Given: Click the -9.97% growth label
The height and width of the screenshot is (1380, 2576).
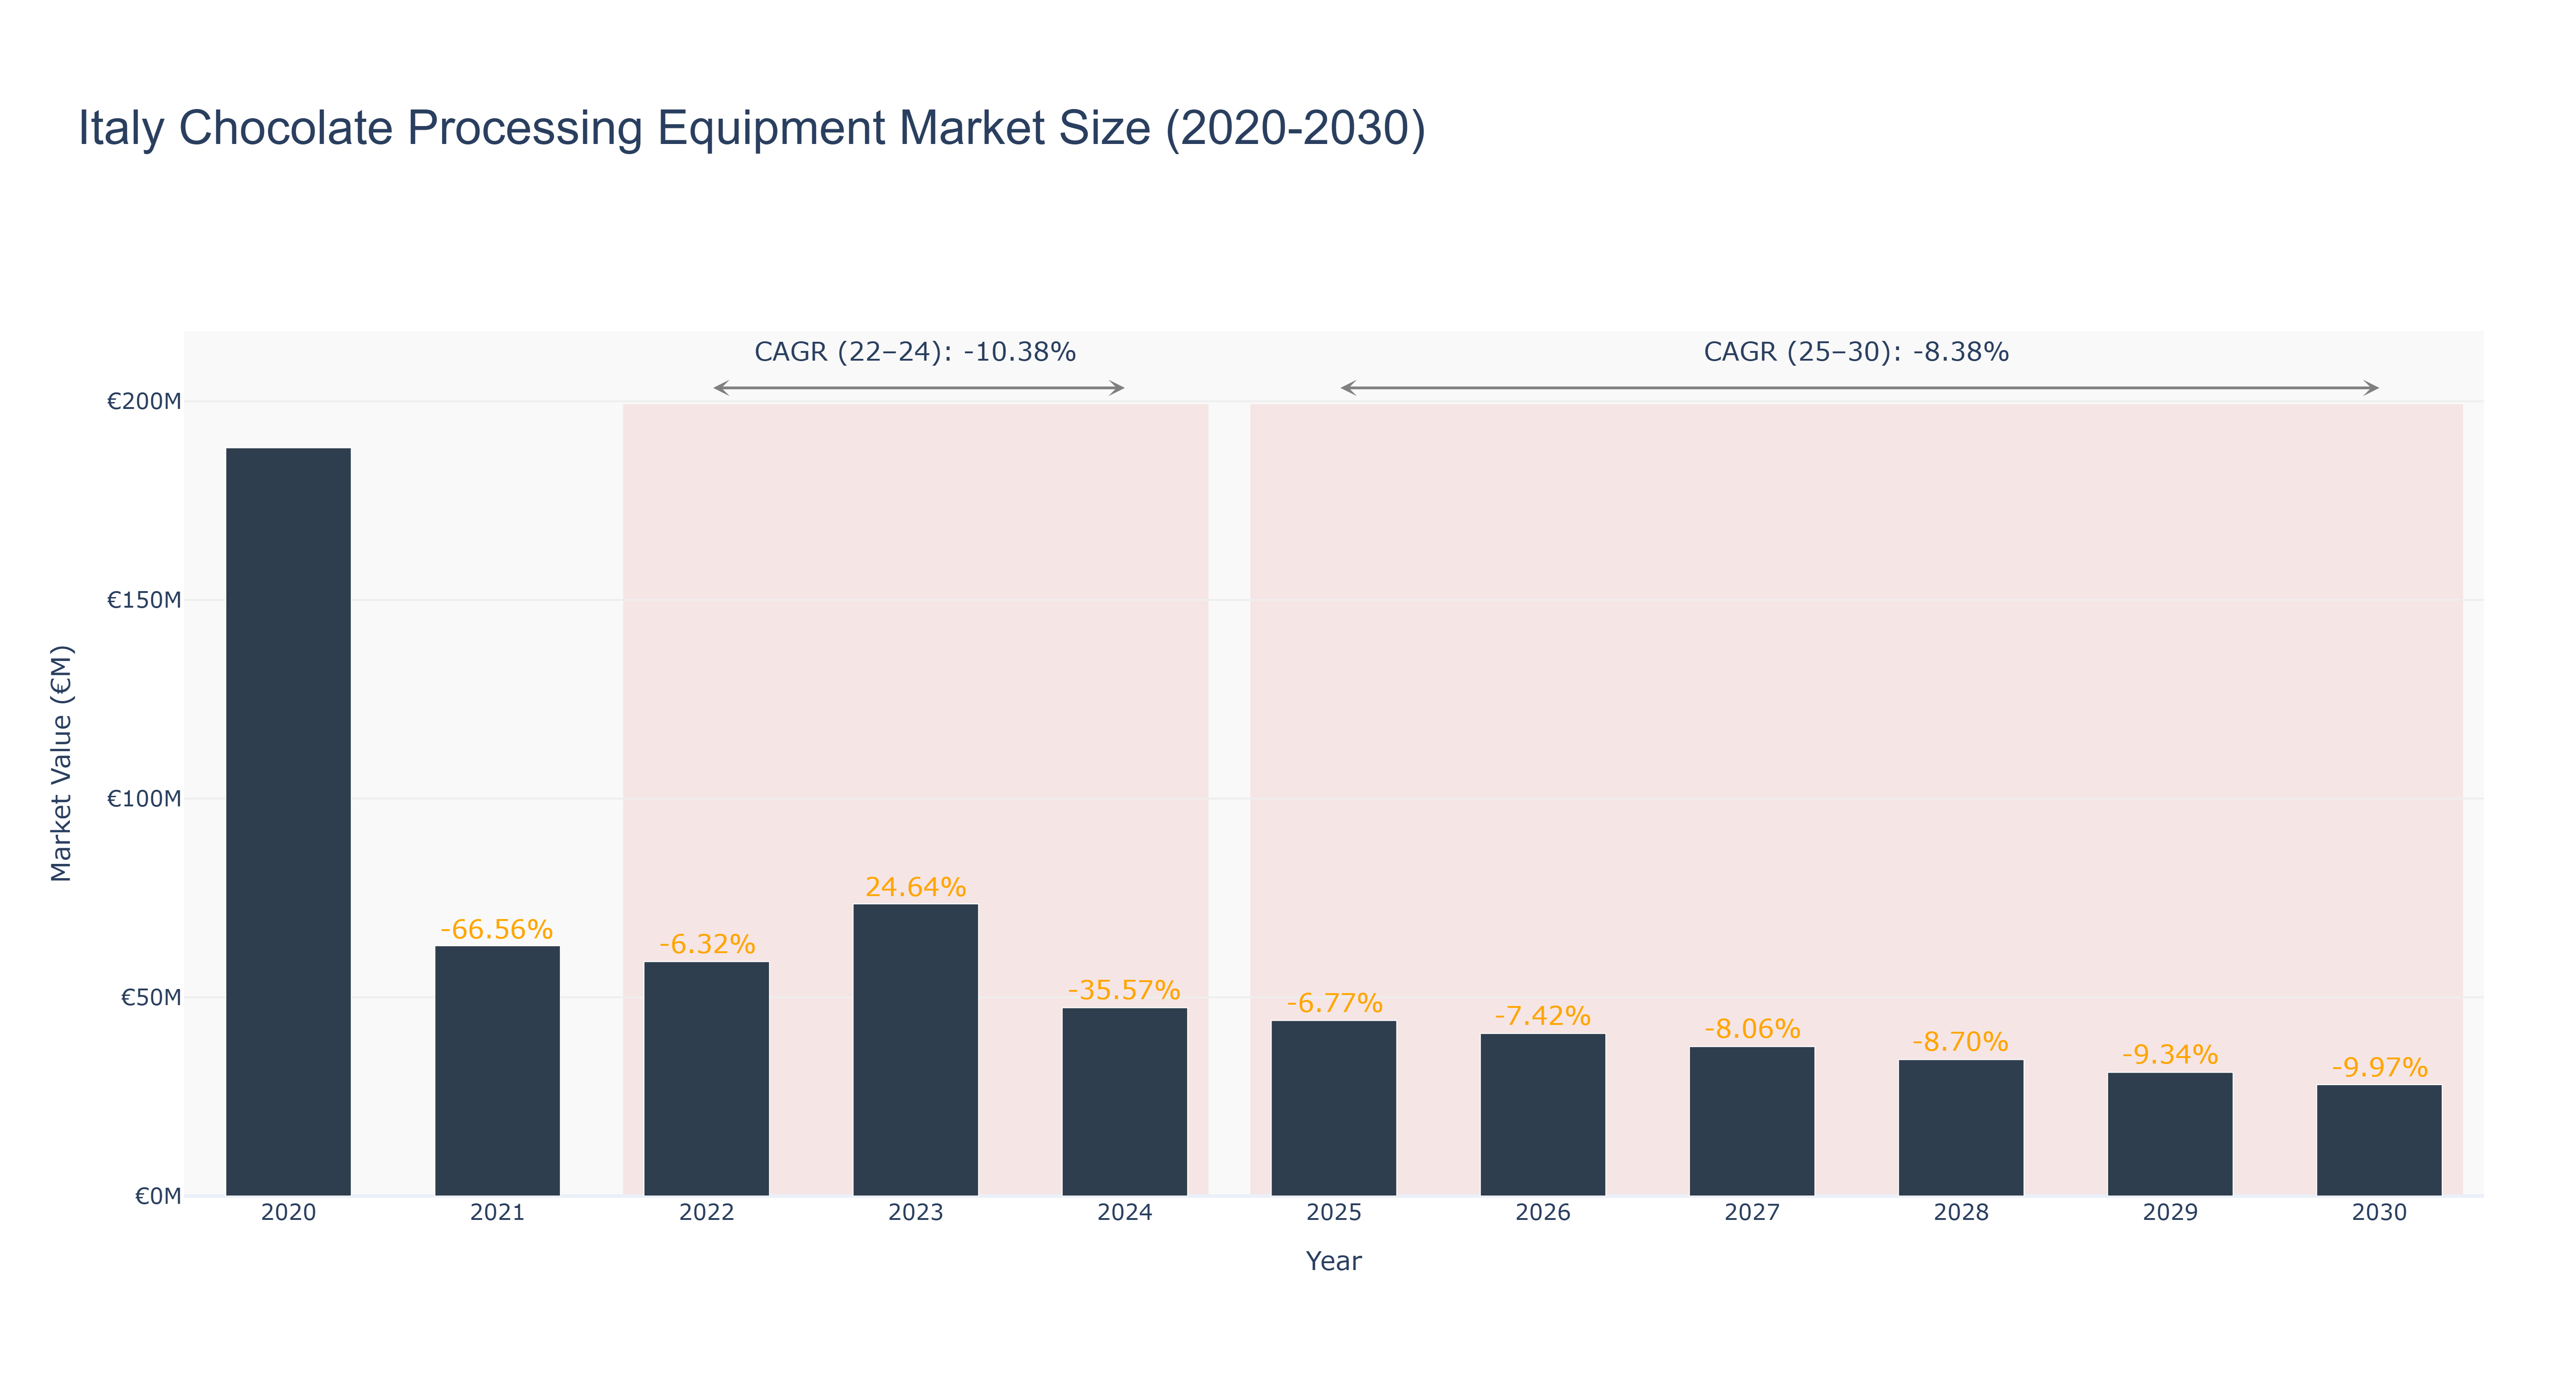Looking at the screenshot, I should pos(2379,1067).
